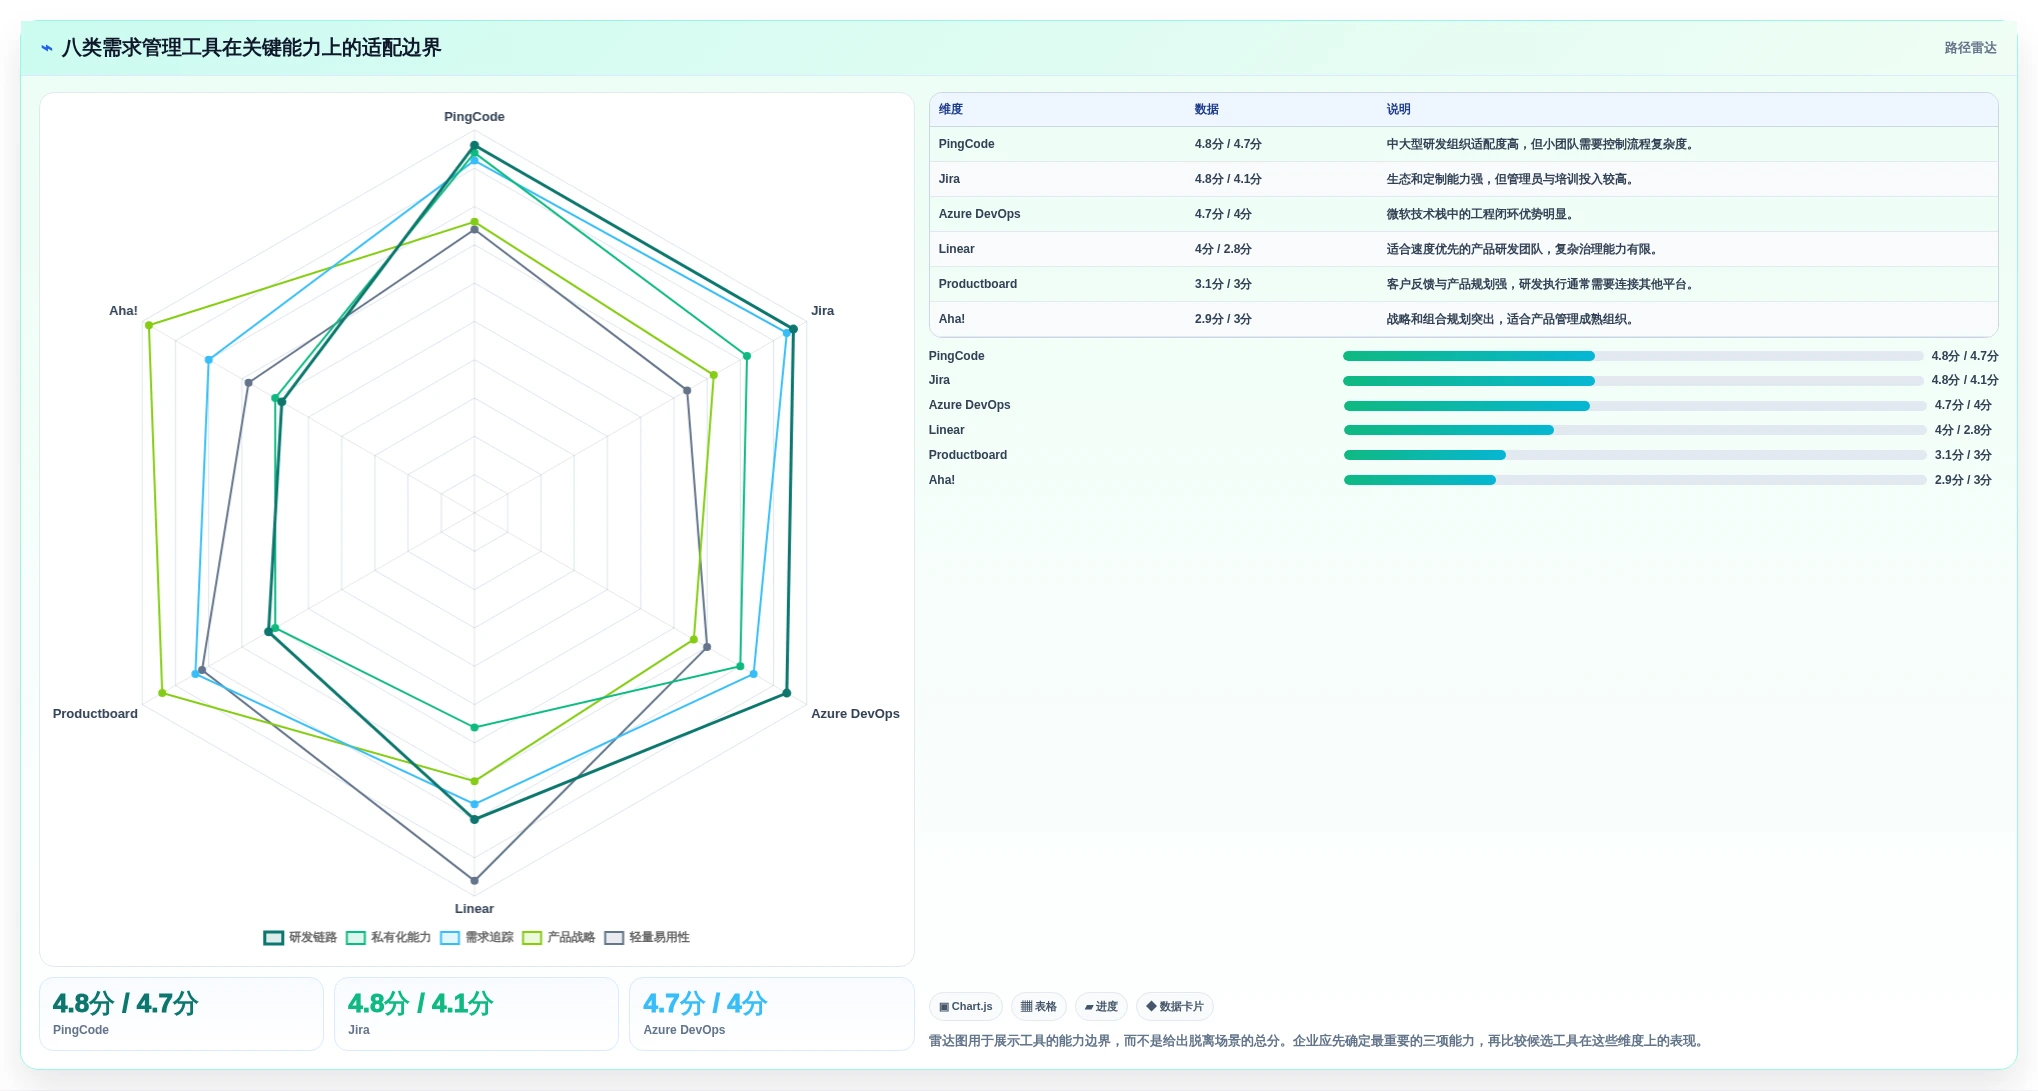
Task: Click the Productboard axis label on the radar
Action: 95,714
